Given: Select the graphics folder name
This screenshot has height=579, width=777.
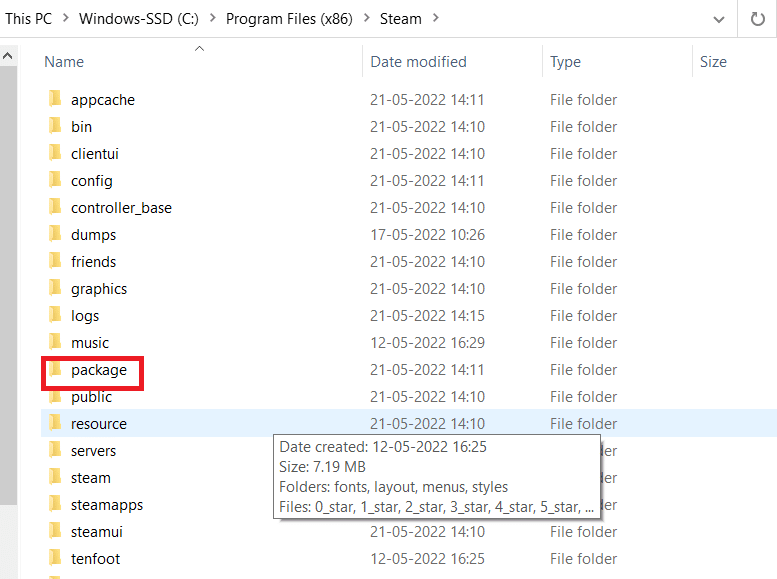Looking at the screenshot, I should pos(99,289).
